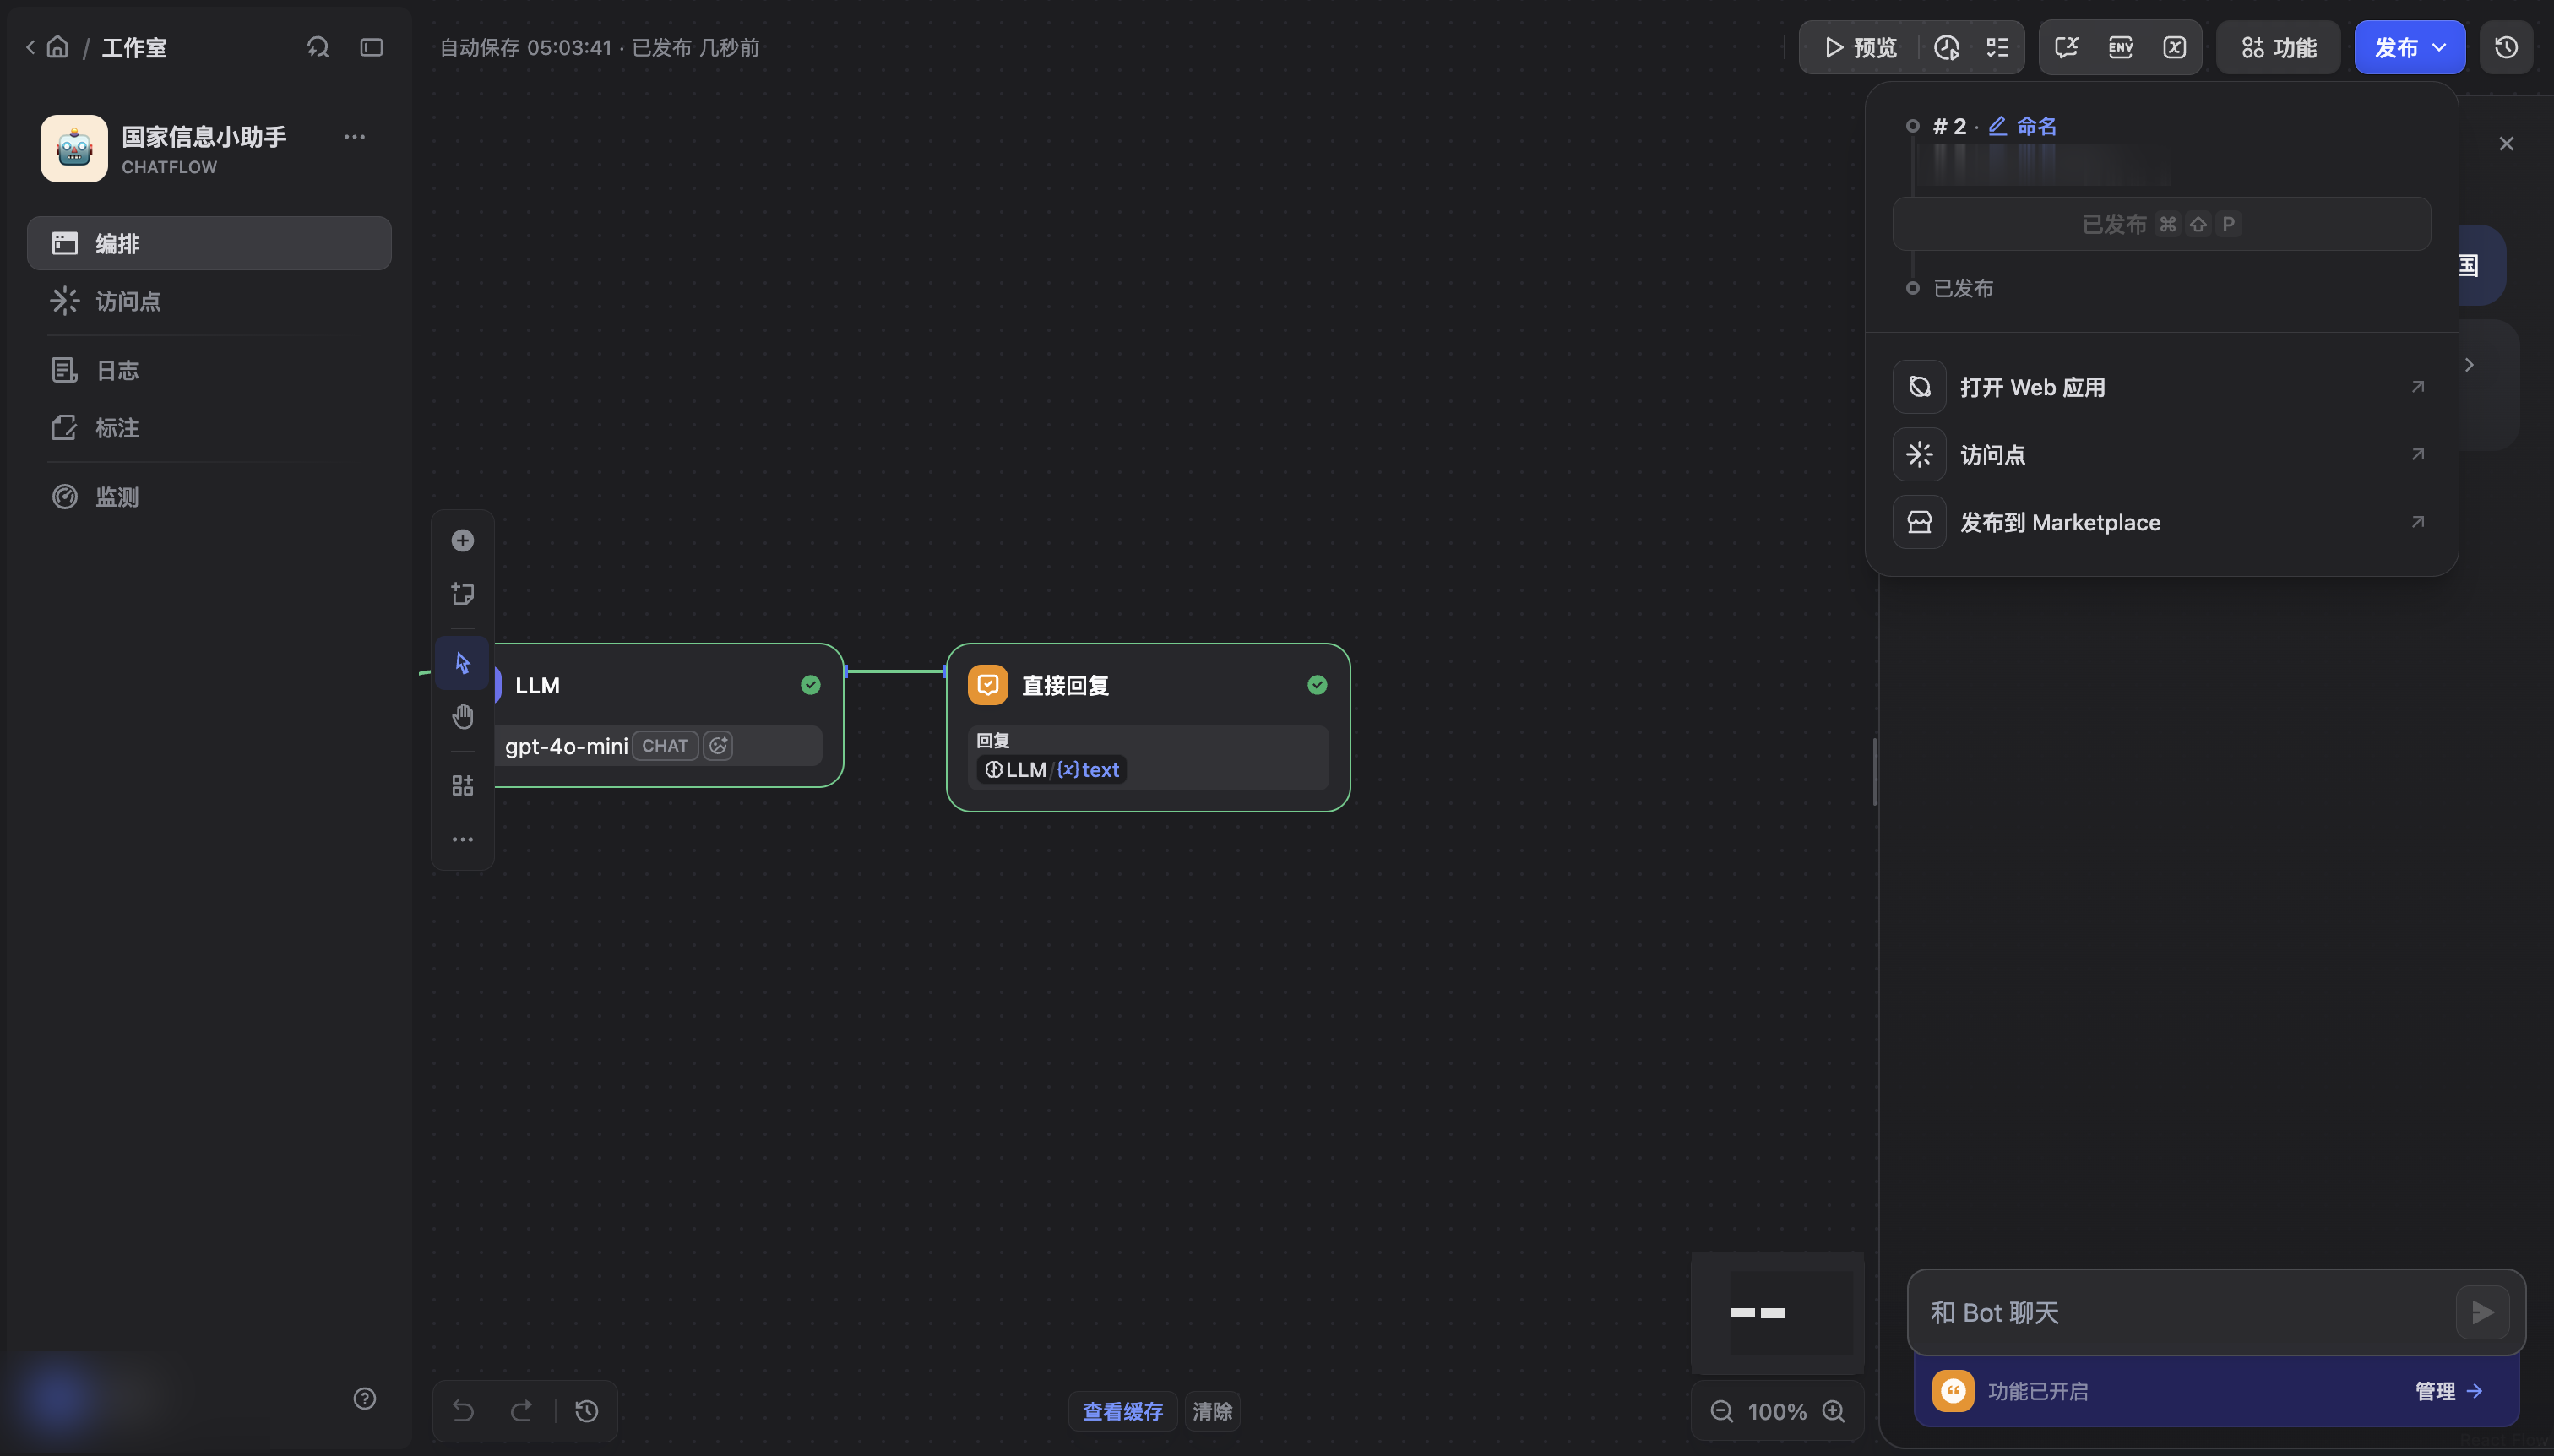Select the 编排 sidebar item
This screenshot has width=2554, height=1456.
click(209, 243)
